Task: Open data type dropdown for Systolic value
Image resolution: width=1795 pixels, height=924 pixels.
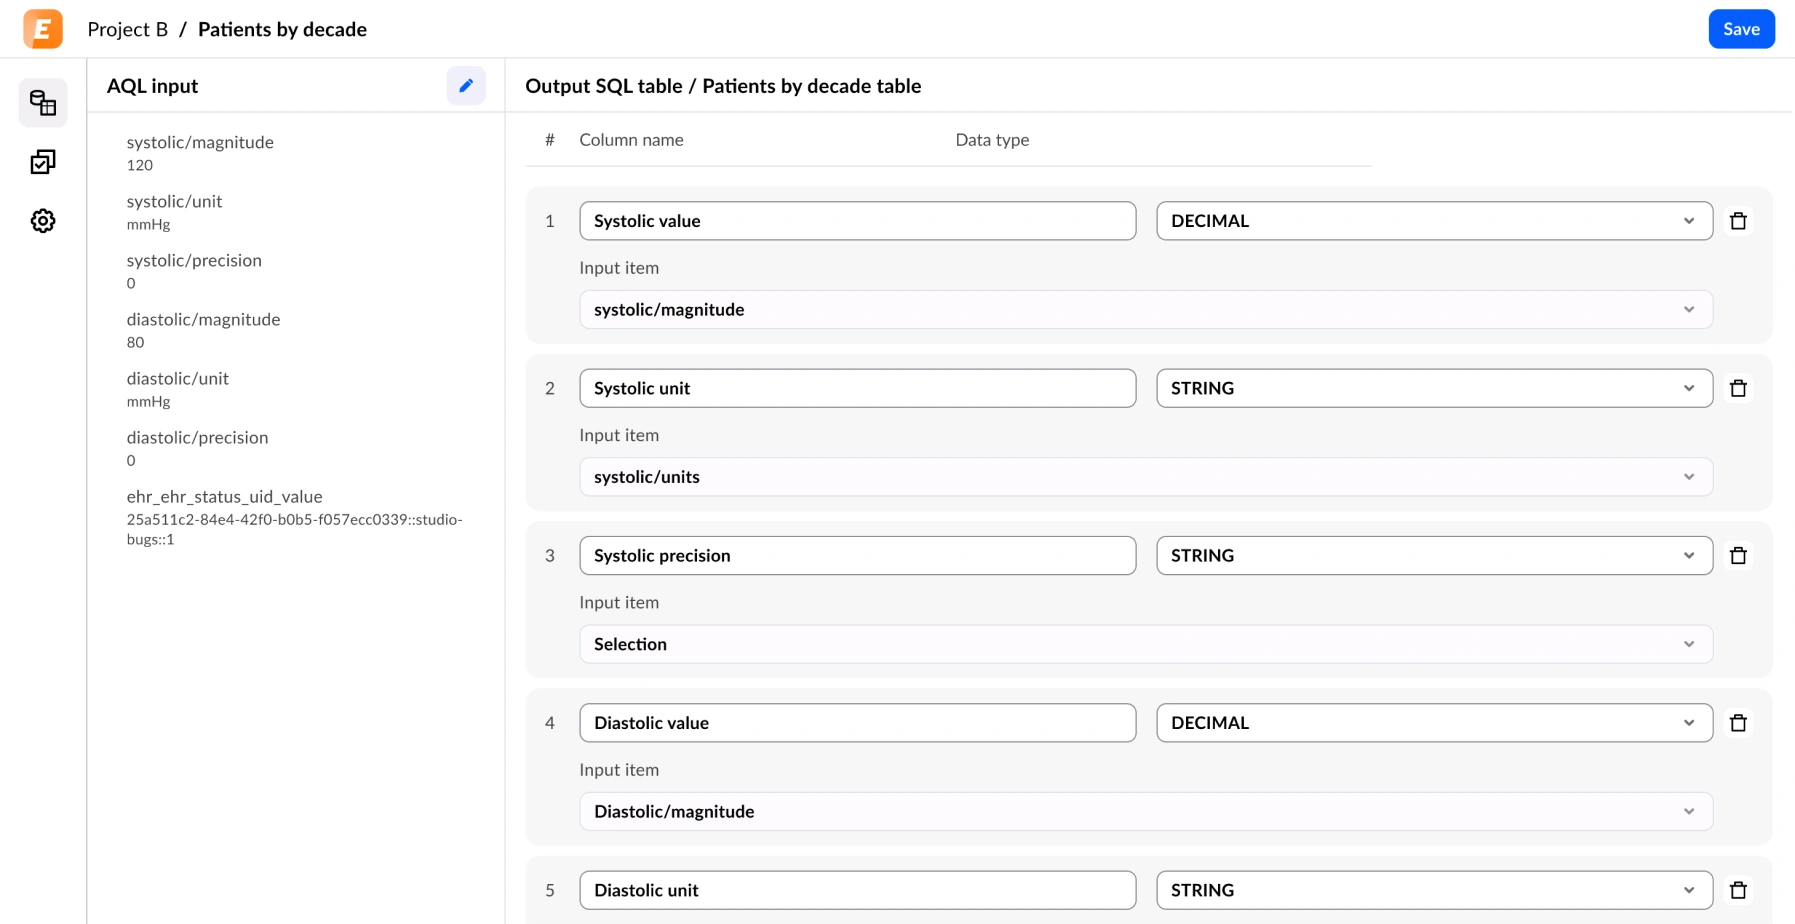Action: [x=1433, y=221]
